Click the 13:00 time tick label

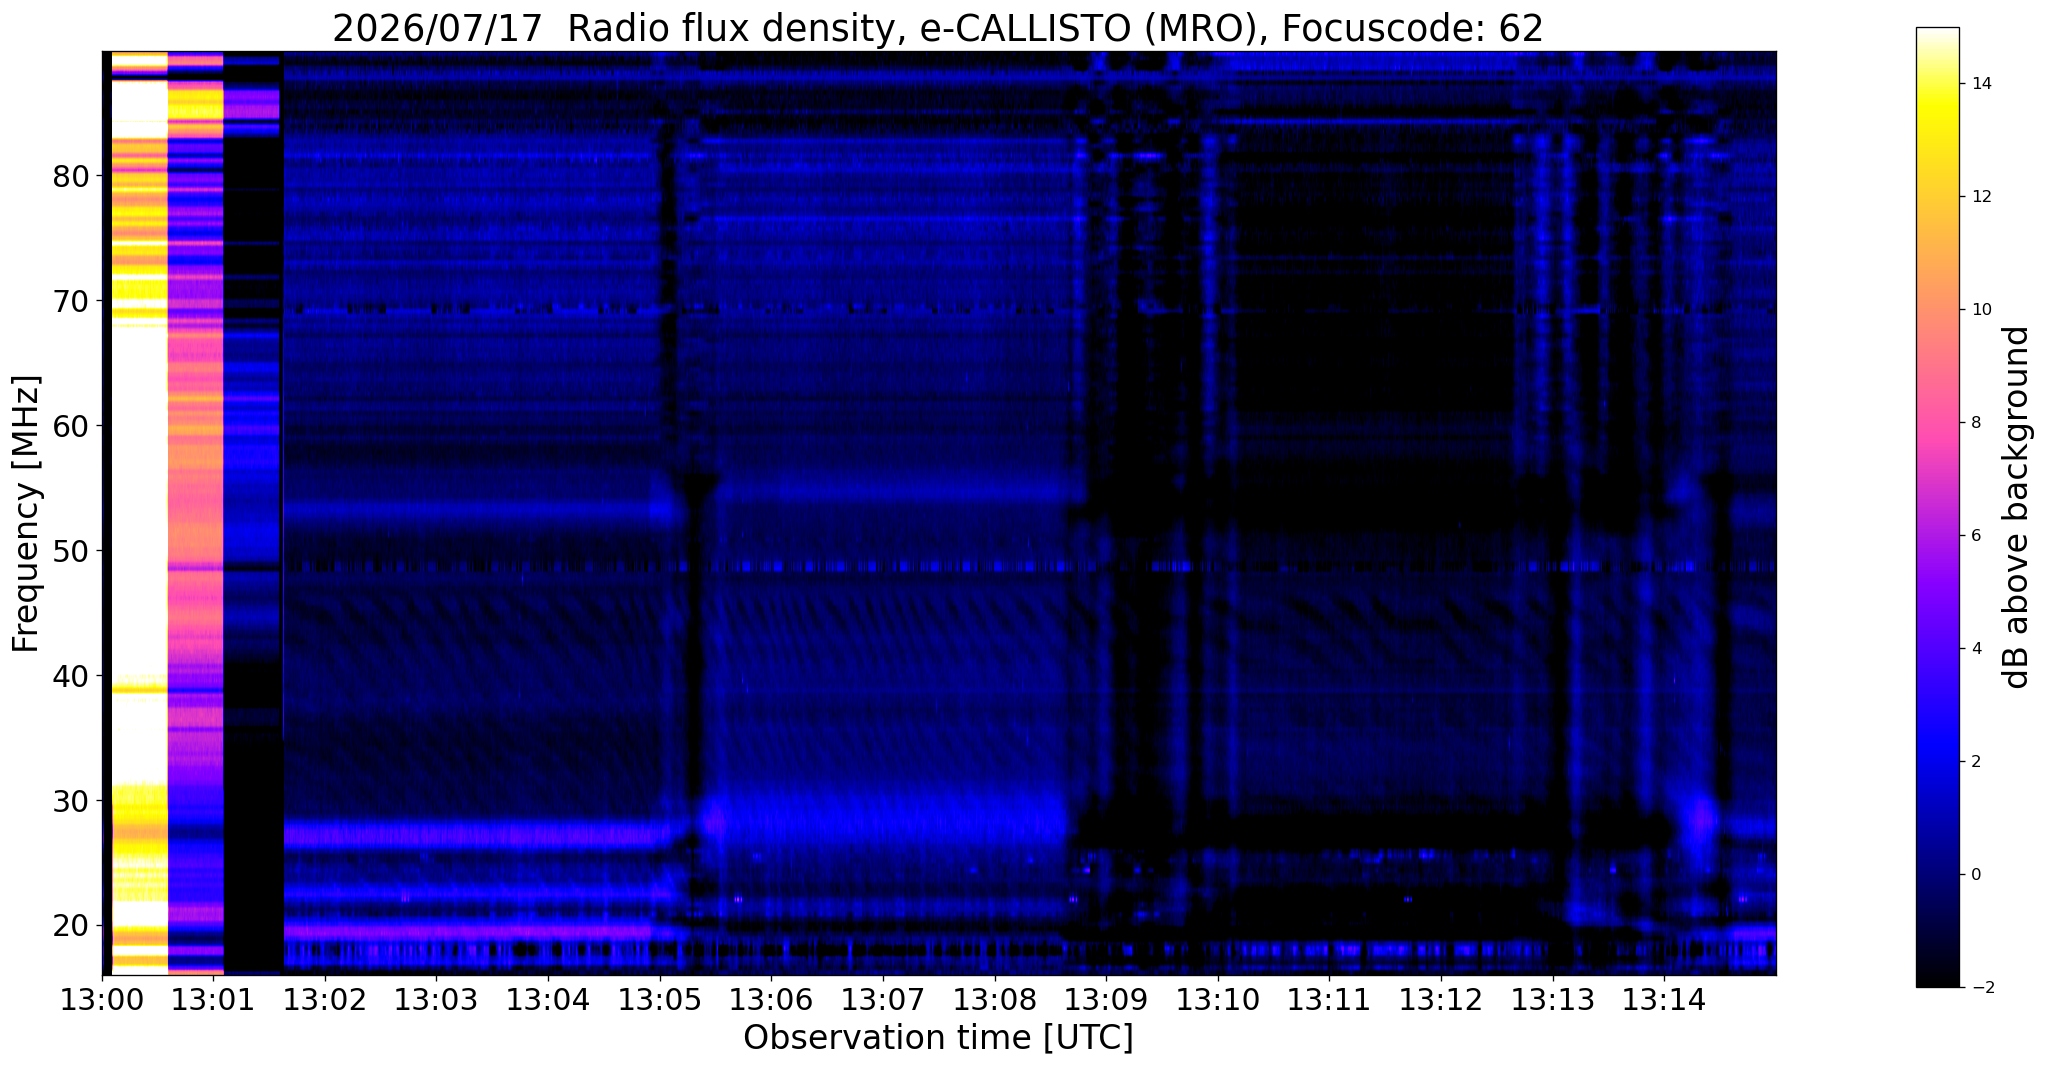pos(102,999)
